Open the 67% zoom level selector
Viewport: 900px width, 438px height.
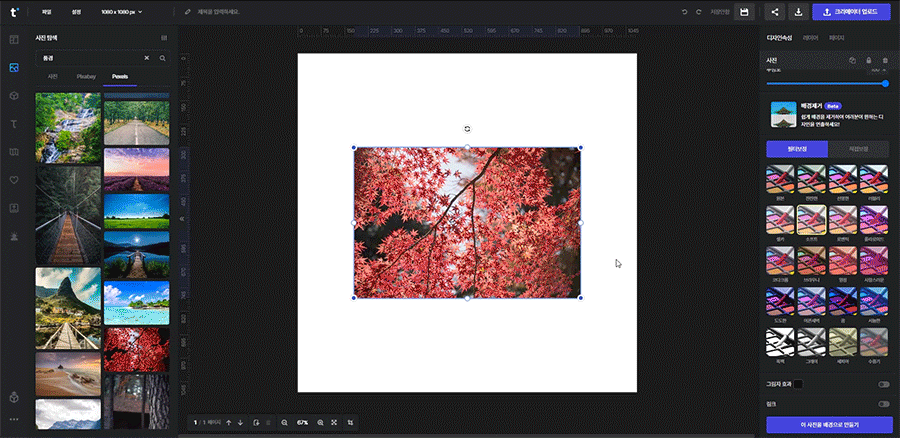tap(302, 423)
